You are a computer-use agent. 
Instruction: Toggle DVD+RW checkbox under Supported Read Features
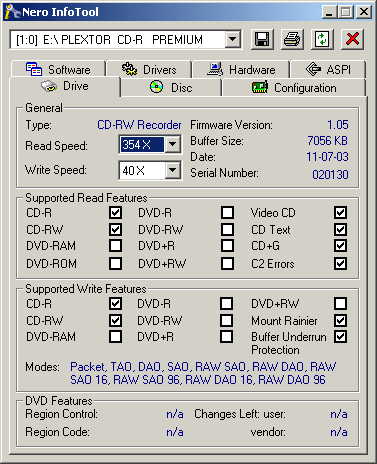coord(227,263)
